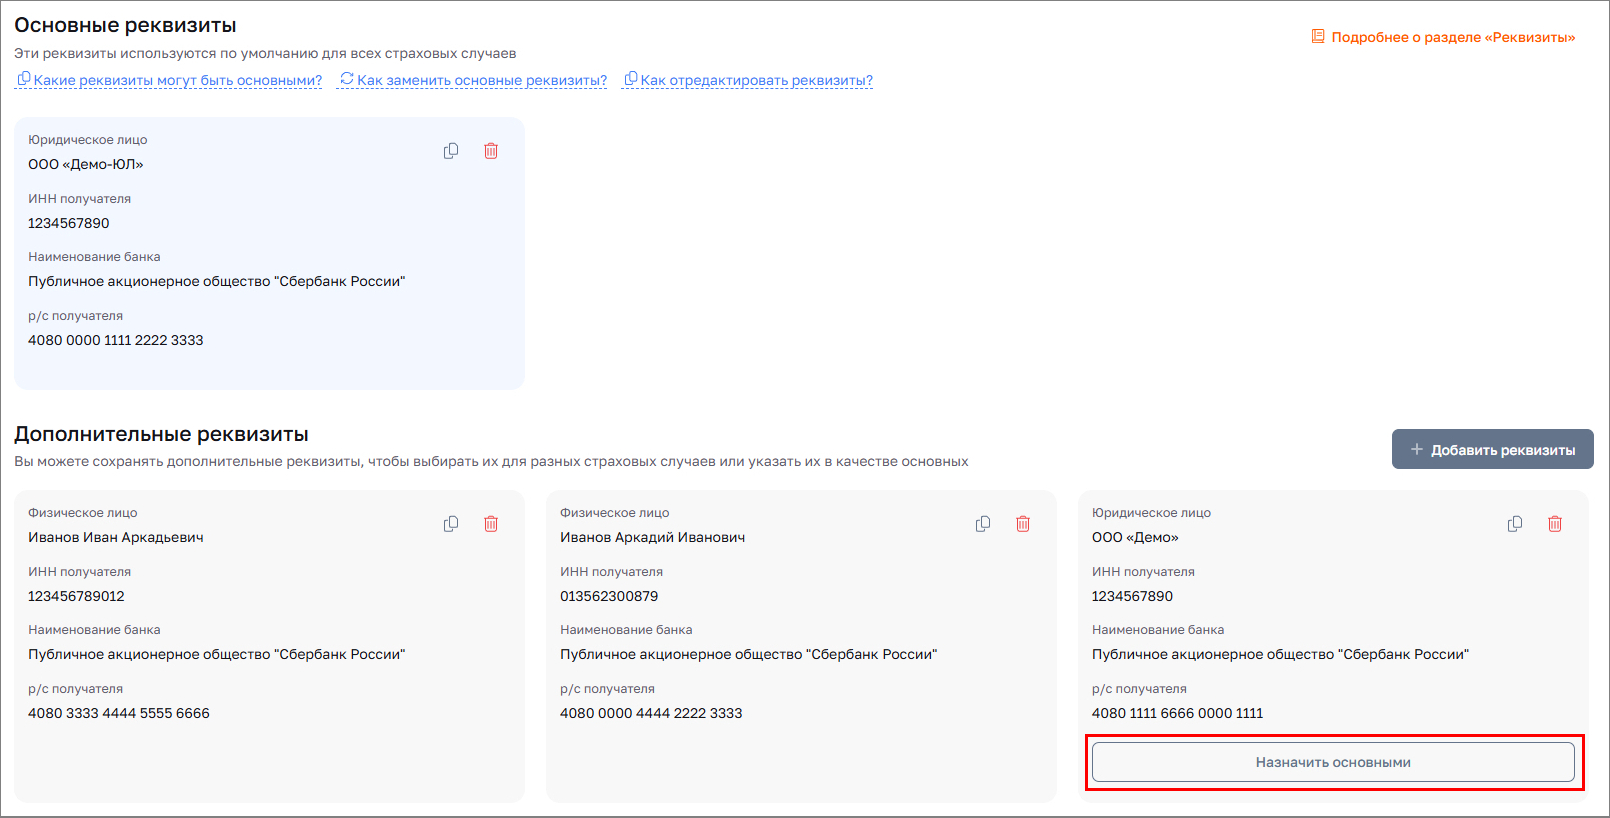Click ИНН 1234567890 in ООО «Демо» card
This screenshot has width=1610, height=818.
[x=1133, y=596]
